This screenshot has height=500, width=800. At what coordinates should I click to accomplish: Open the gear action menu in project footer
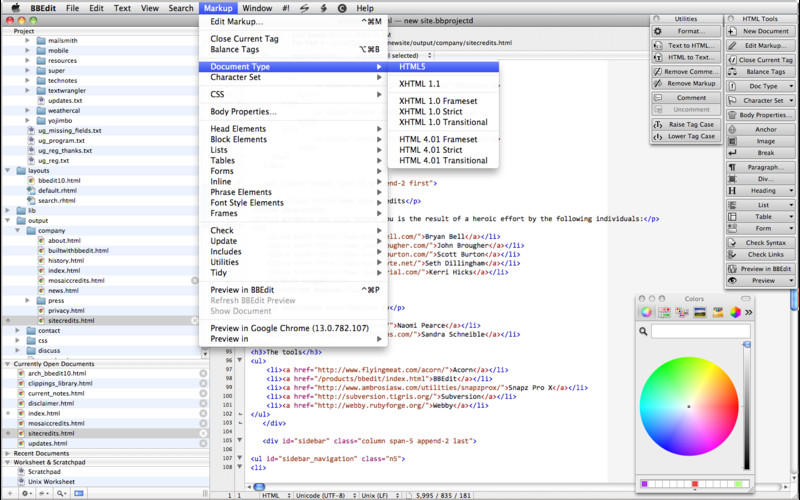(27, 493)
